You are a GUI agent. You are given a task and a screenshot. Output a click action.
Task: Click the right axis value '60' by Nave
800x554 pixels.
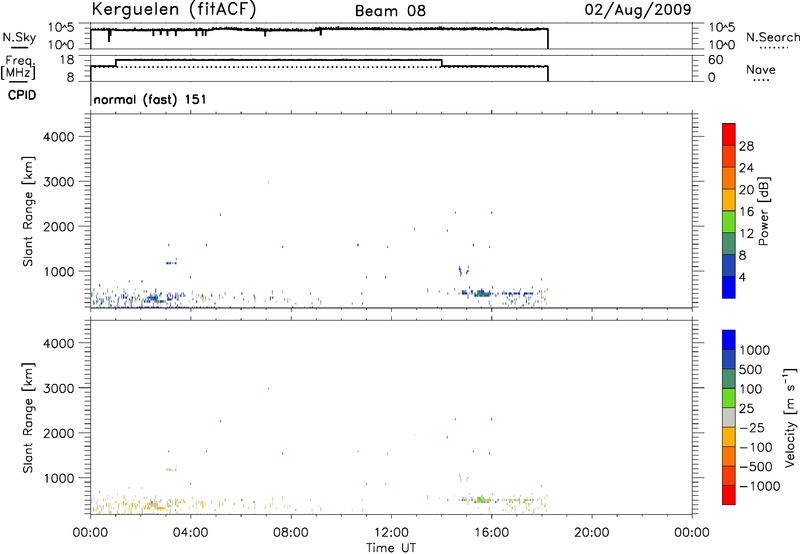tap(715, 60)
